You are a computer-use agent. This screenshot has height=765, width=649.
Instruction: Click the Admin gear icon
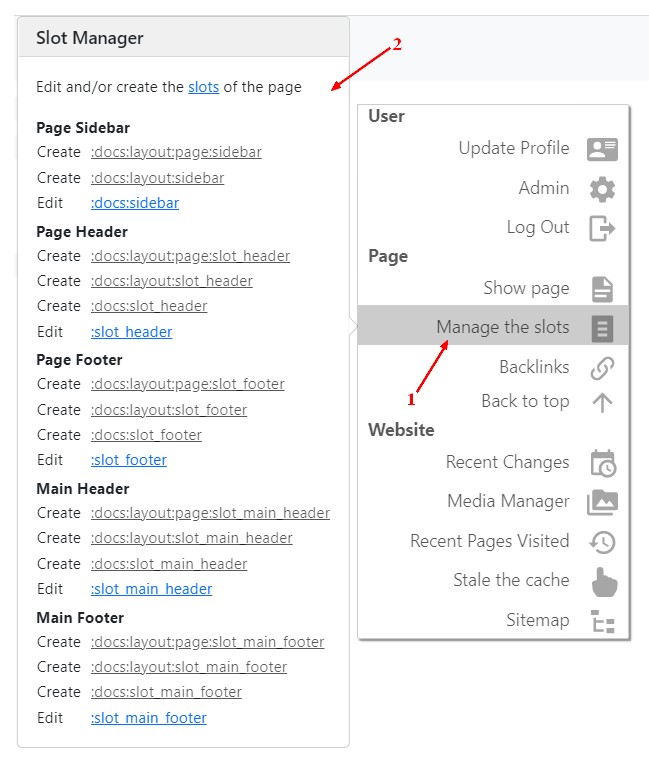[x=602, y=189]
